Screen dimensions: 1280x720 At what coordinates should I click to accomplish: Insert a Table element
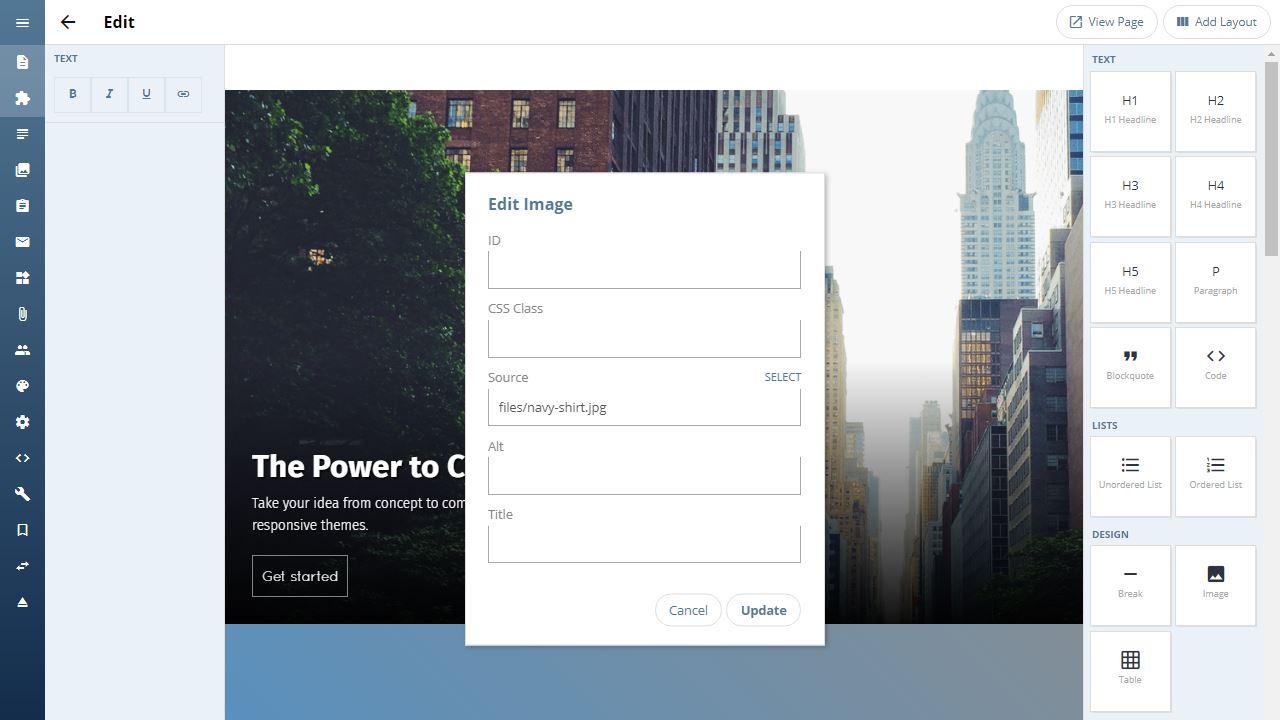point(1130,671)
